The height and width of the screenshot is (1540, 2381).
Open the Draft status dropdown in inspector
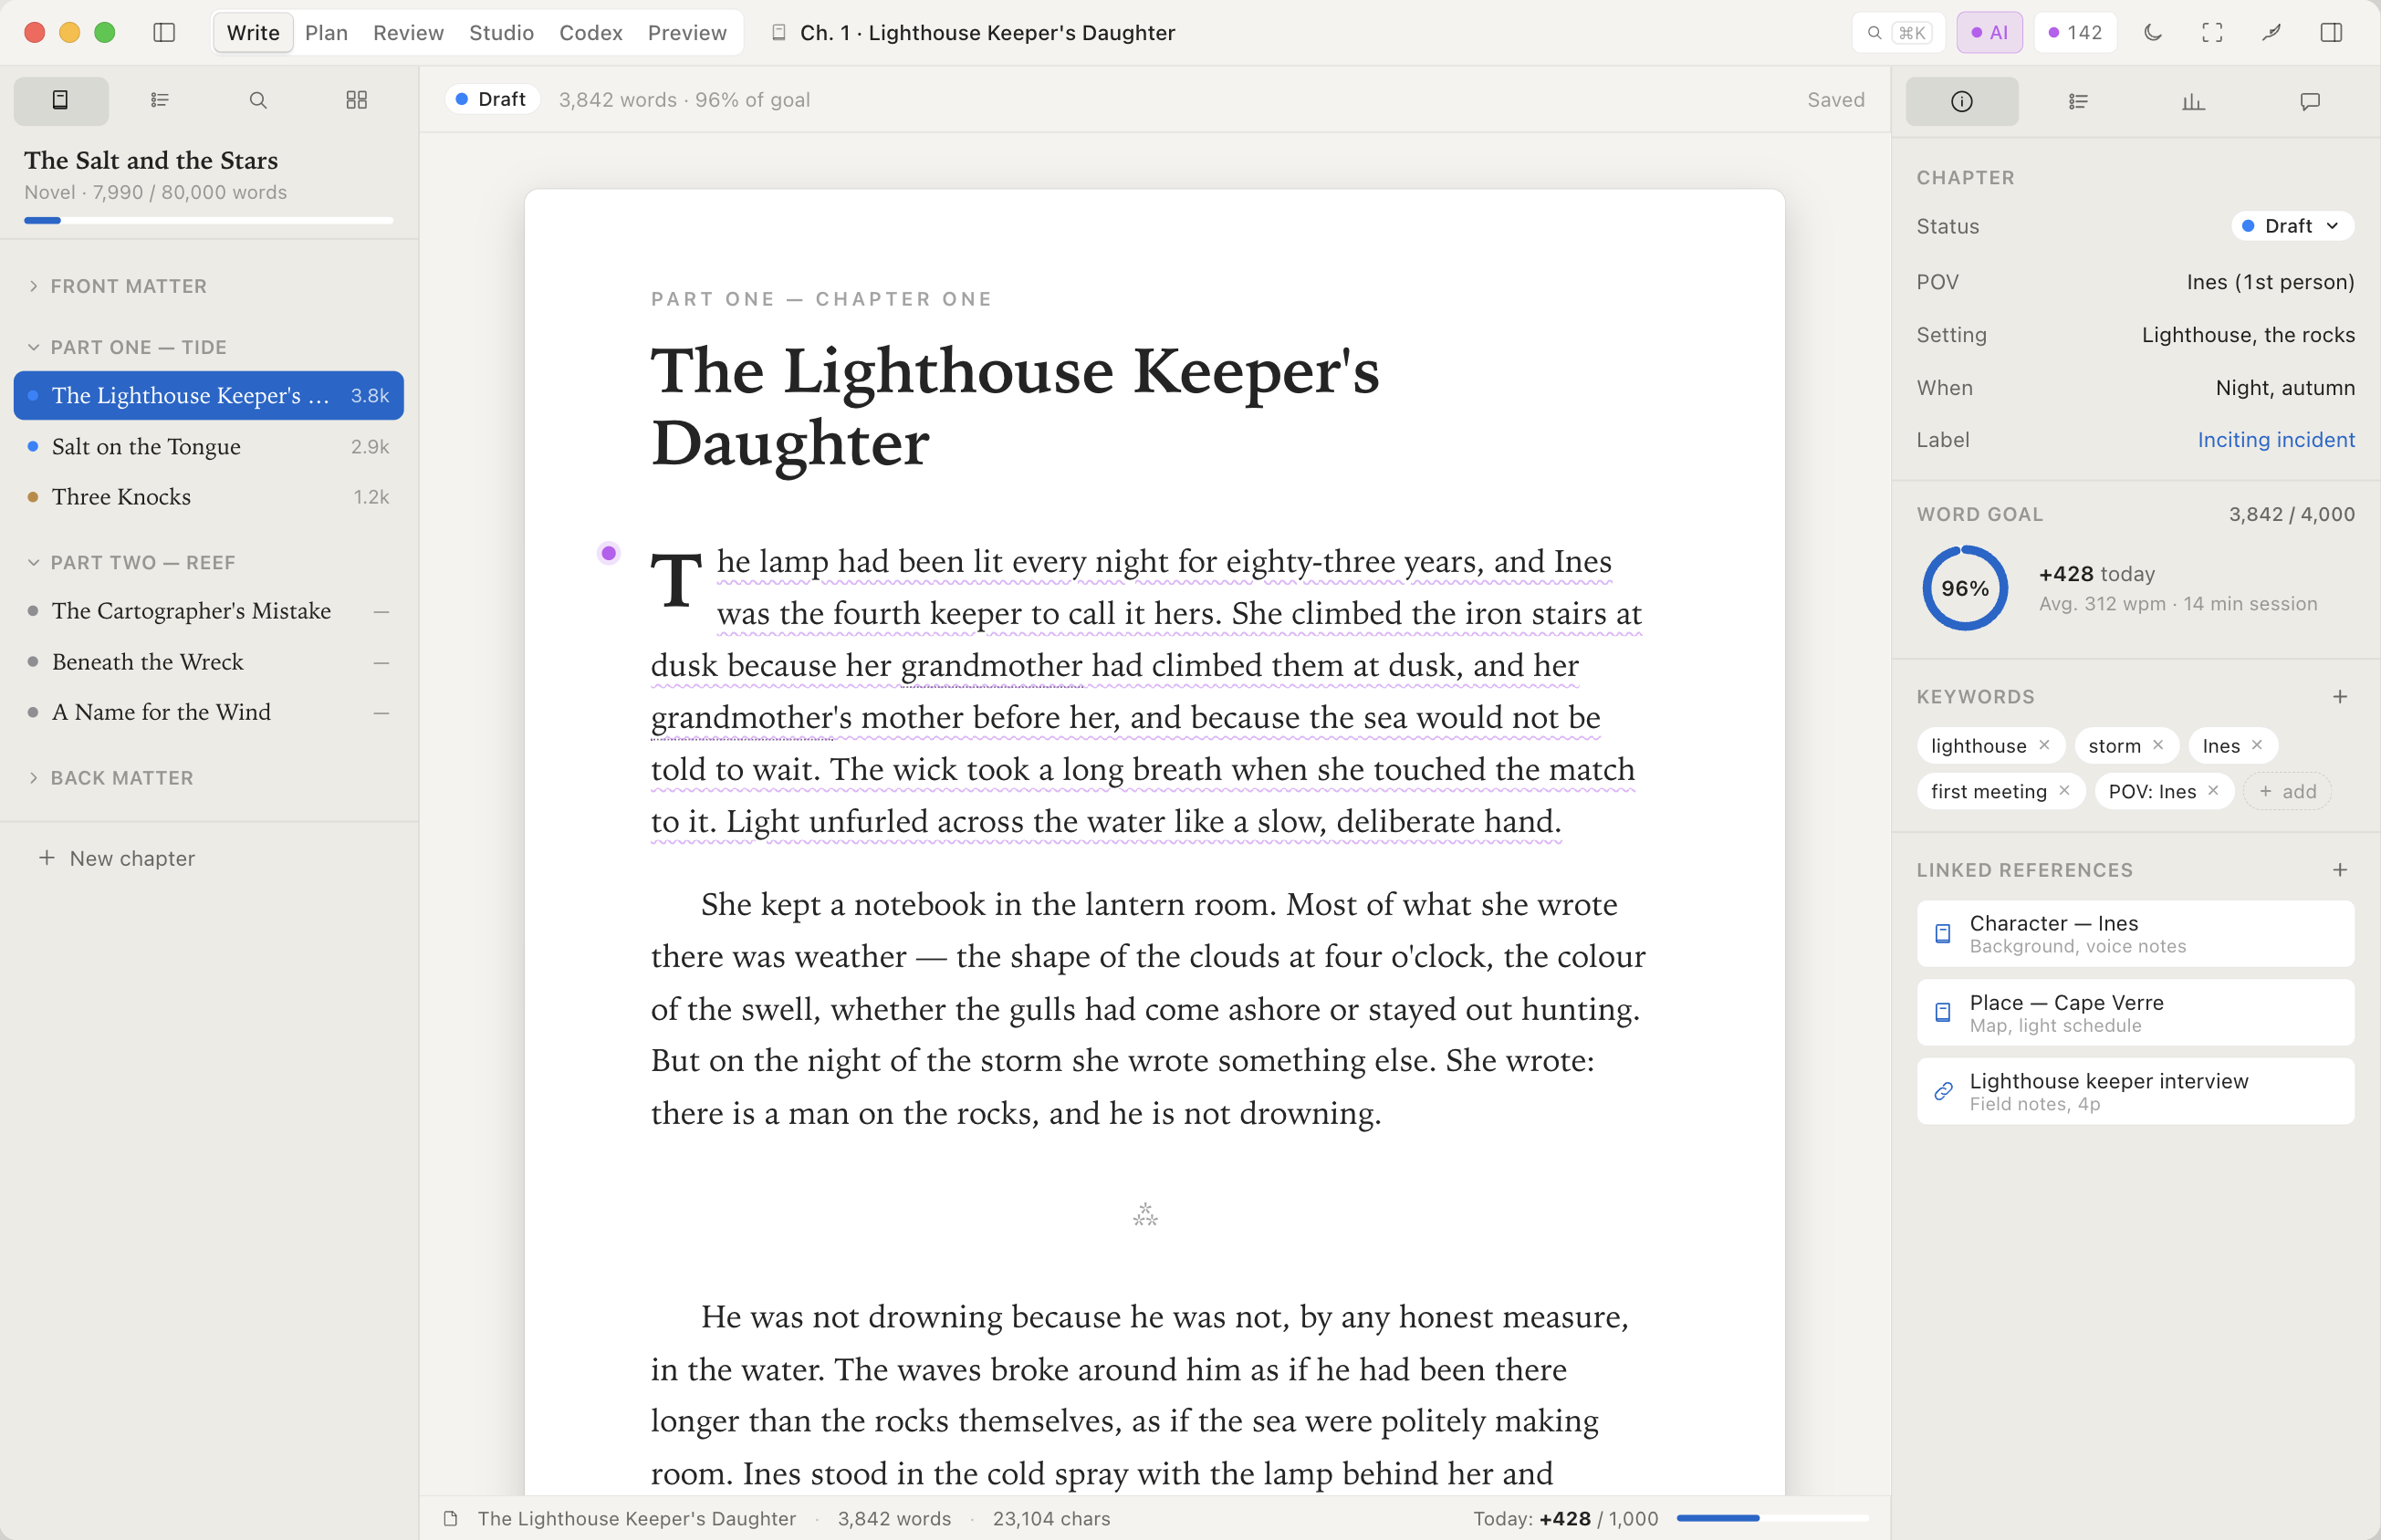coord(2292,226)
